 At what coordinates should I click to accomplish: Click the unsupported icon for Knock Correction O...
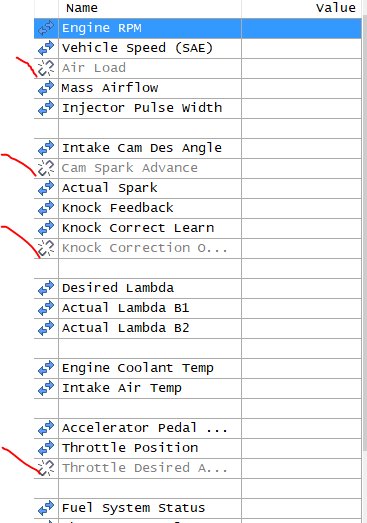(x=46, y=248)
